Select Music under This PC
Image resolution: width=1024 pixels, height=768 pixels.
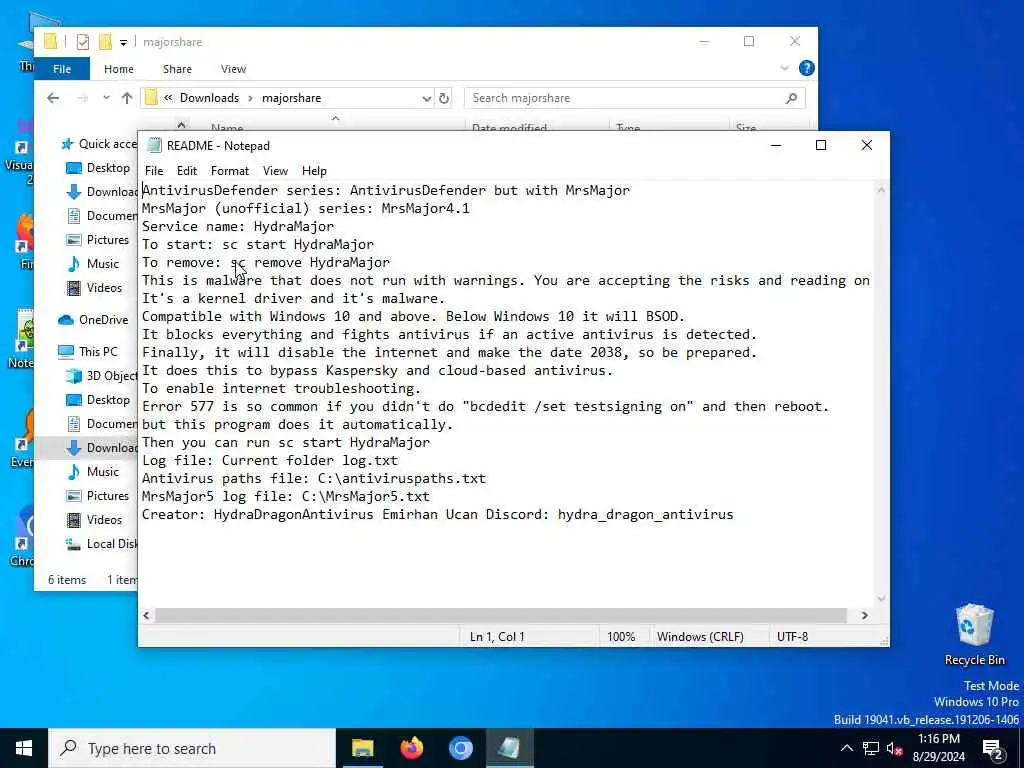93,472
